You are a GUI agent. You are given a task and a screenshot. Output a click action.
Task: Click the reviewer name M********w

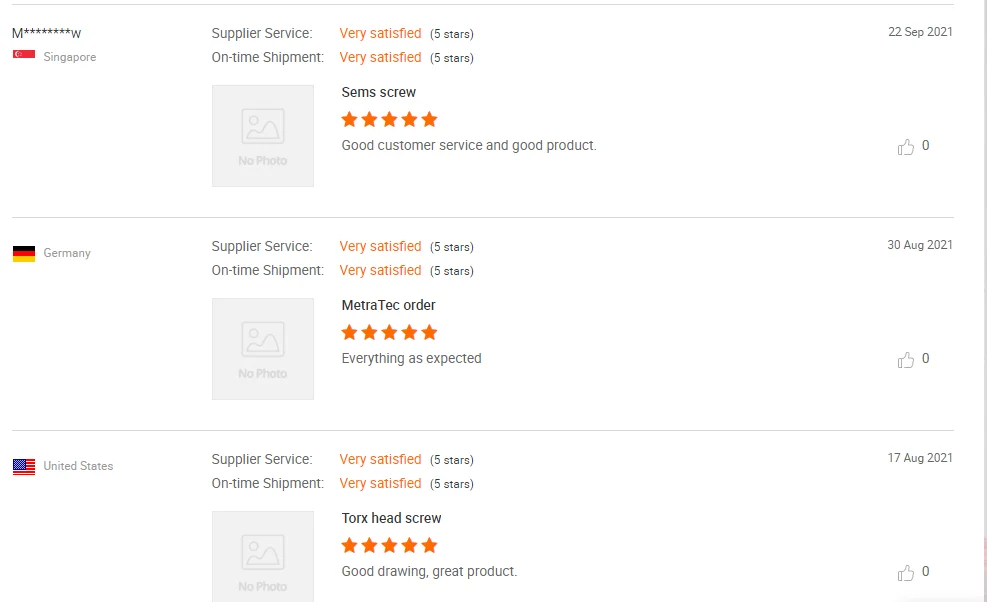click(x=46, y=33)
